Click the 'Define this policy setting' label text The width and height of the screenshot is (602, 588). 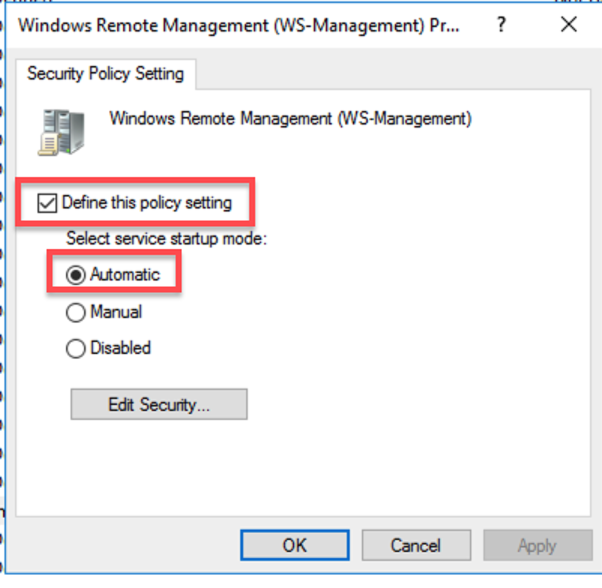pos(146,203)
